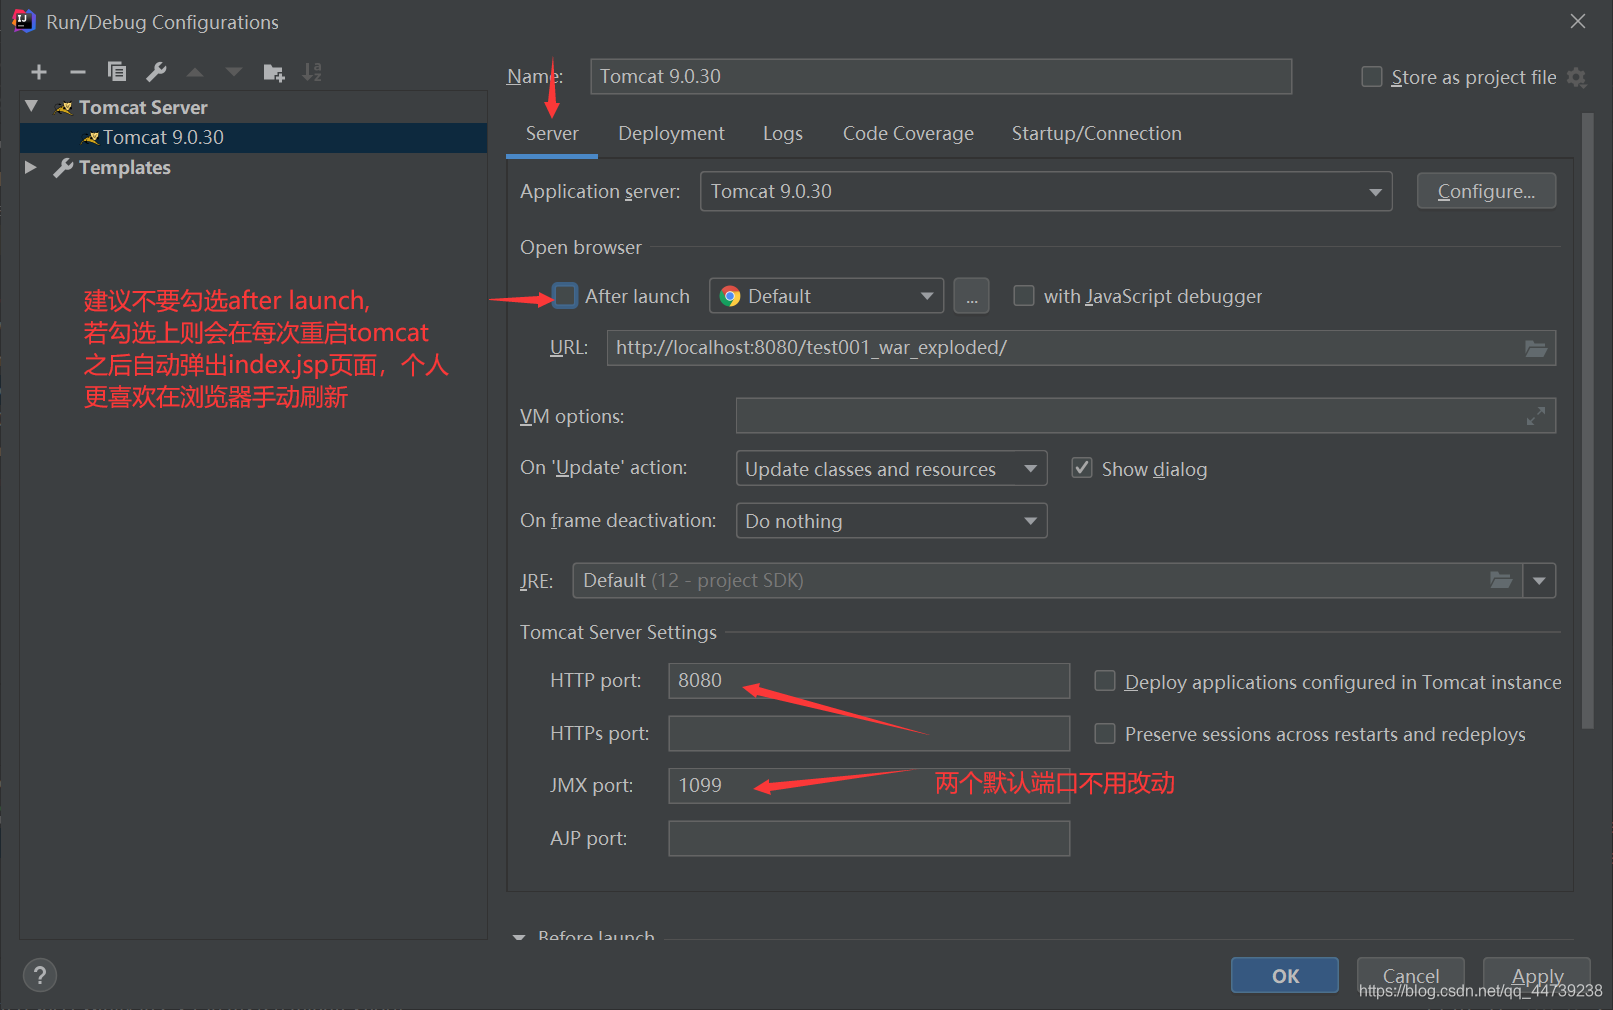Toggle After launch checkbox

click(565, 296)
